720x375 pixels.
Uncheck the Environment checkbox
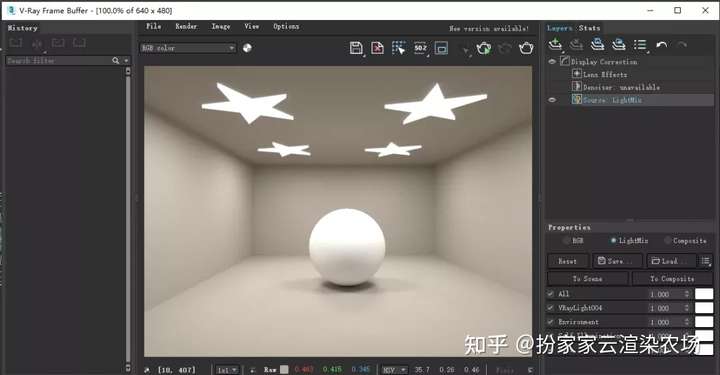point(551,322)
